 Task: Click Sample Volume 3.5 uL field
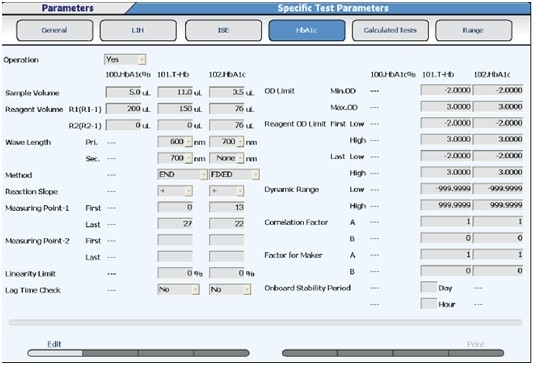click(227, 92)
